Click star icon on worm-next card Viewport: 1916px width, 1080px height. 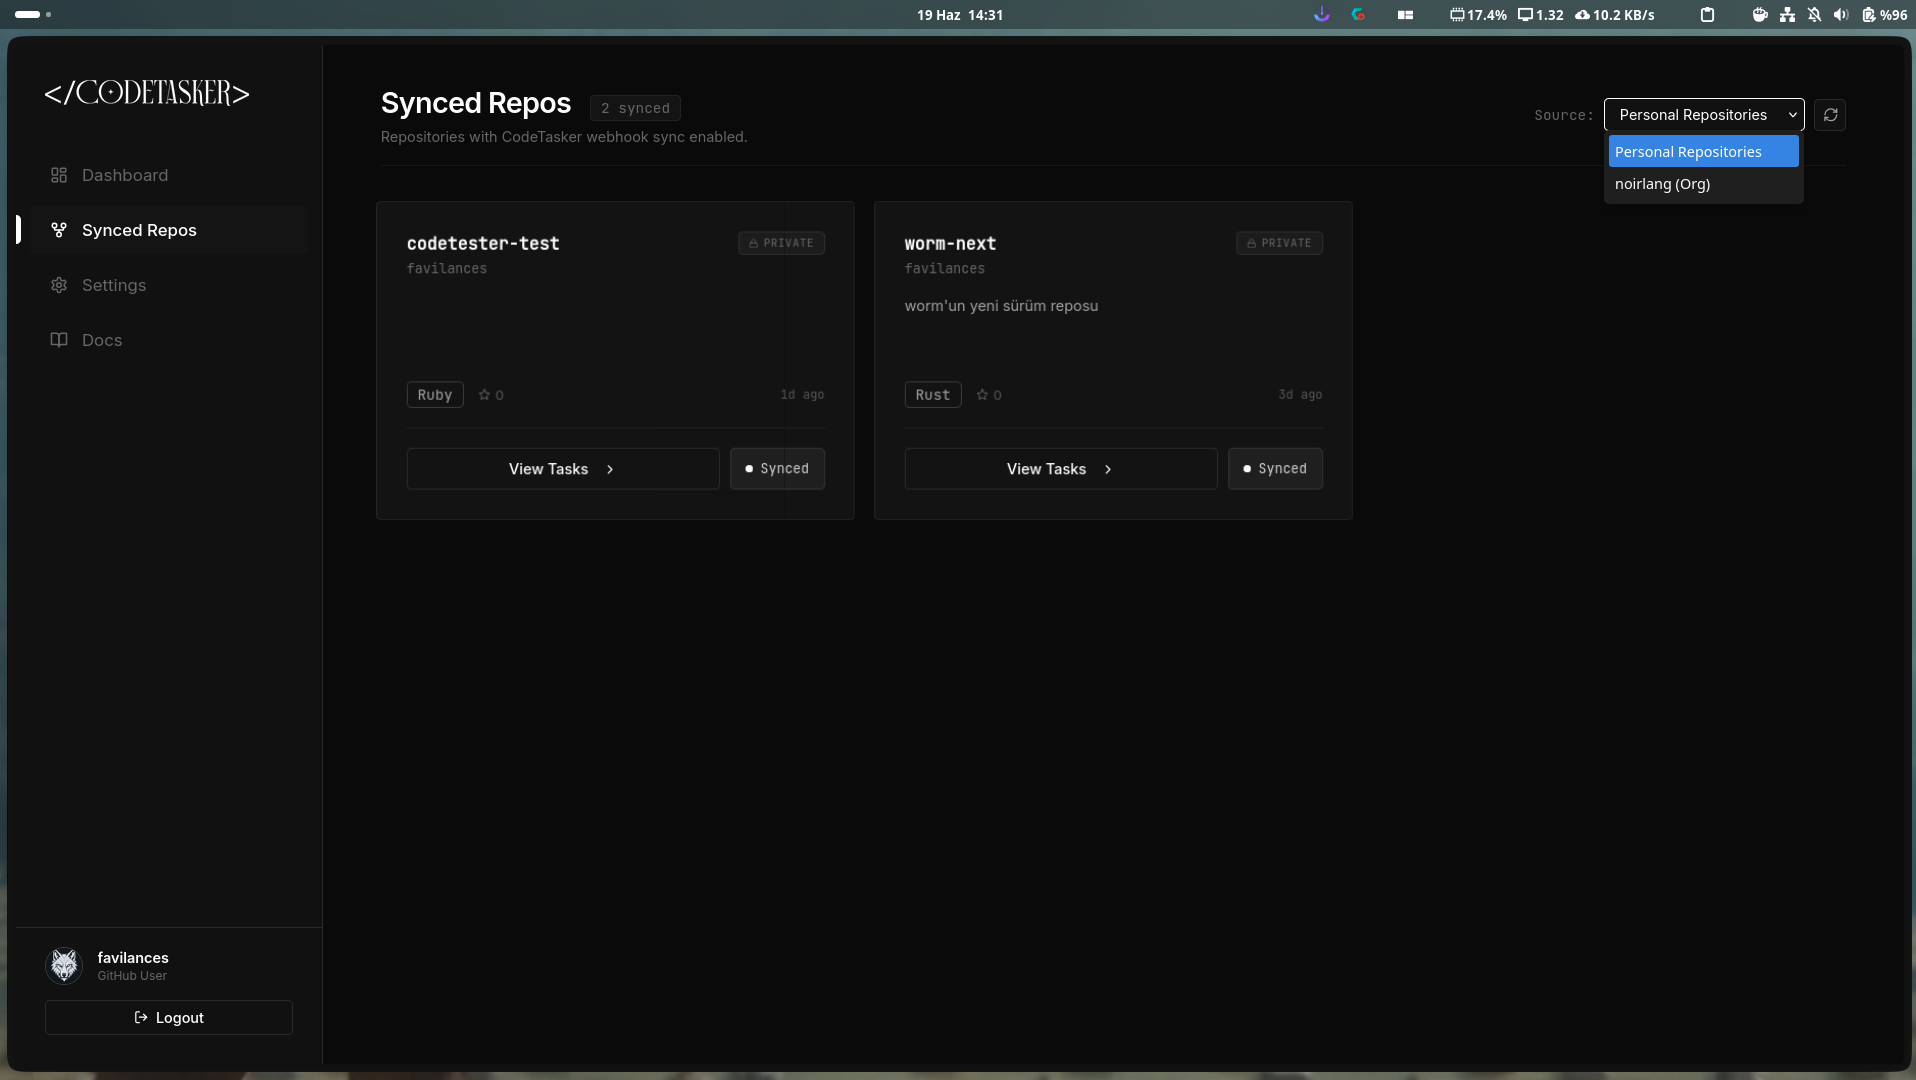click(982, 395)
